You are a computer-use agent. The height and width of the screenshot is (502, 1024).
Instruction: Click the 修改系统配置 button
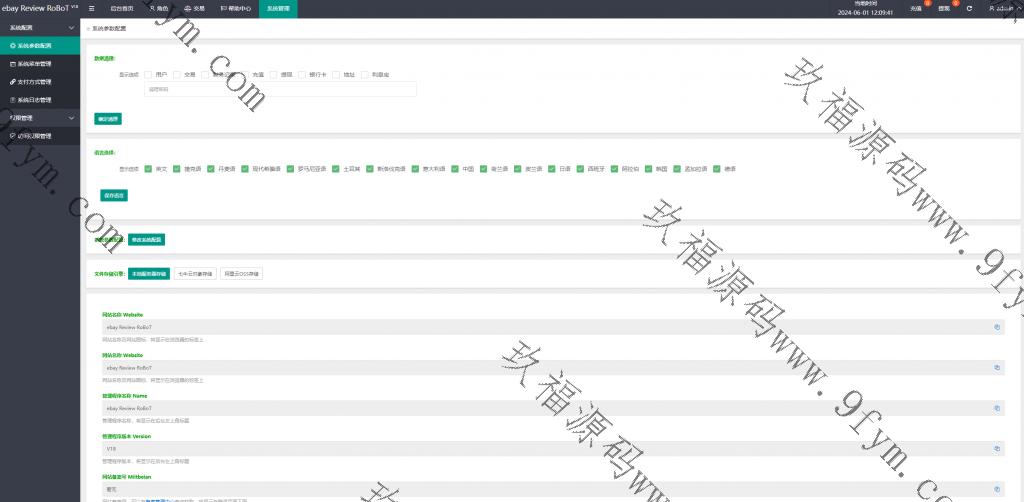pyautogui.click(x=146, y=240)
